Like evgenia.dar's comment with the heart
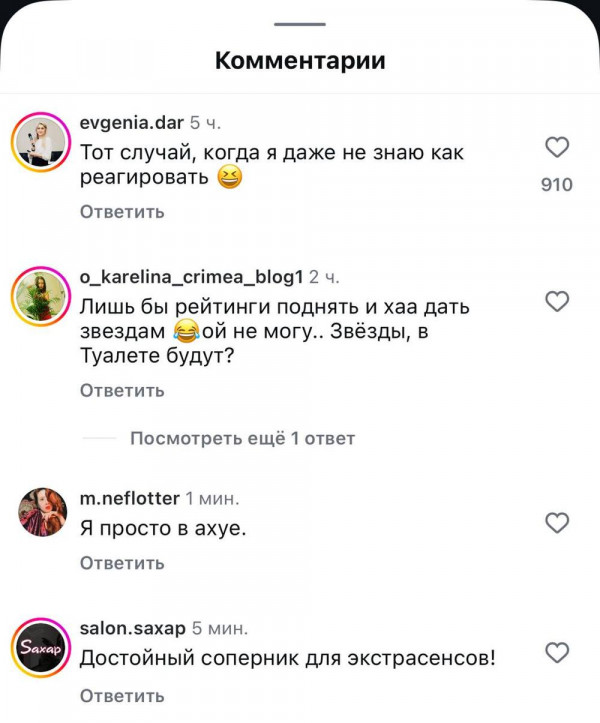 (x=557, y=148)
